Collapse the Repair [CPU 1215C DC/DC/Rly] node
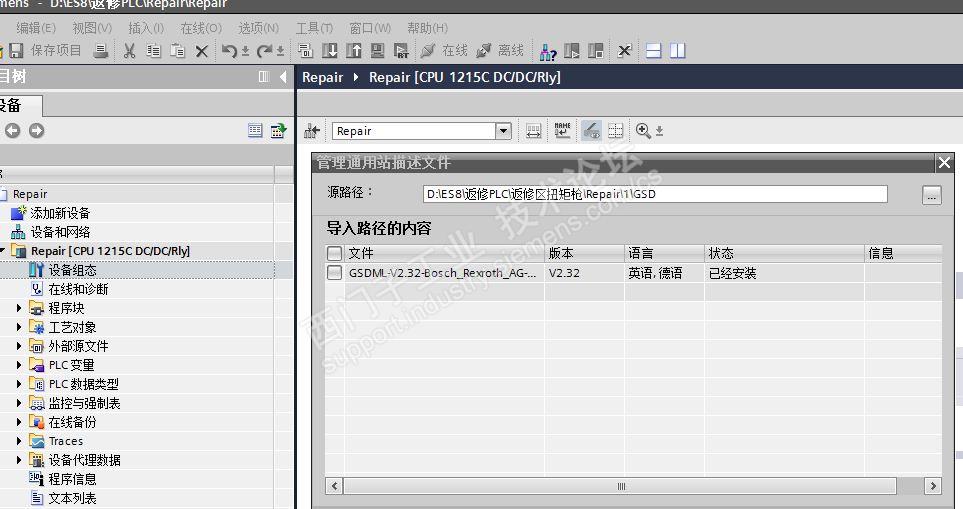963x509 pixels. point(2,251)
